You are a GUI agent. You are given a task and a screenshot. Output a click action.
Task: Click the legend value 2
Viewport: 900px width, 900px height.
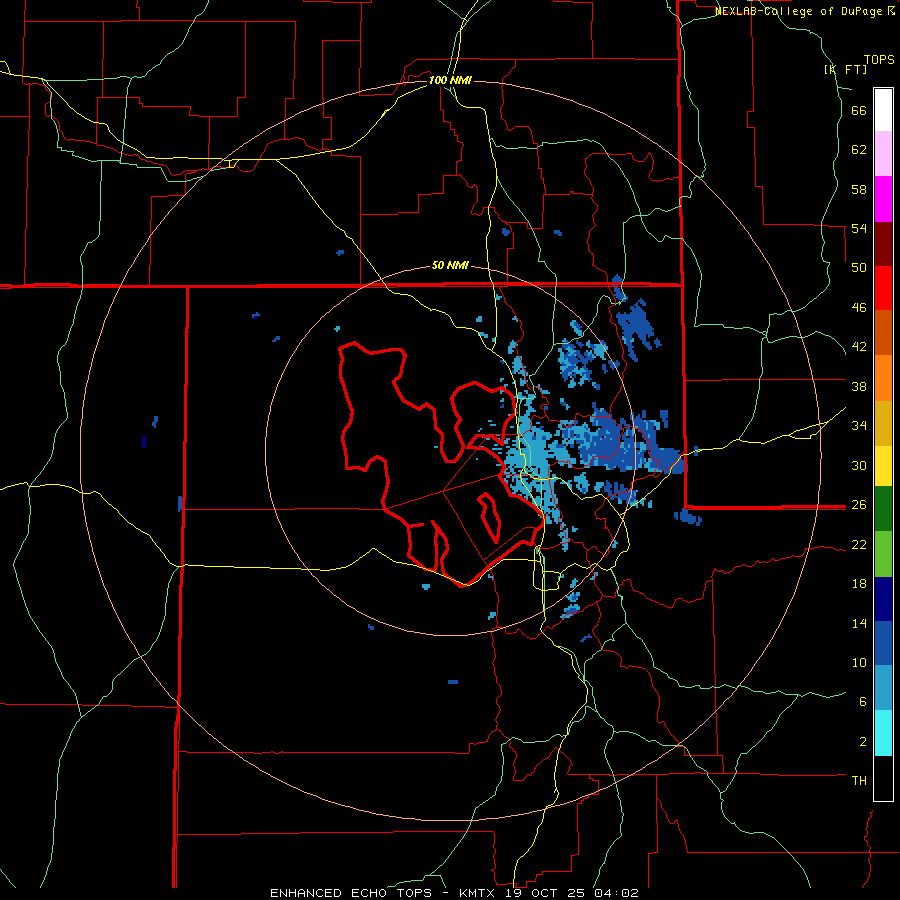(x=863, y=742)
